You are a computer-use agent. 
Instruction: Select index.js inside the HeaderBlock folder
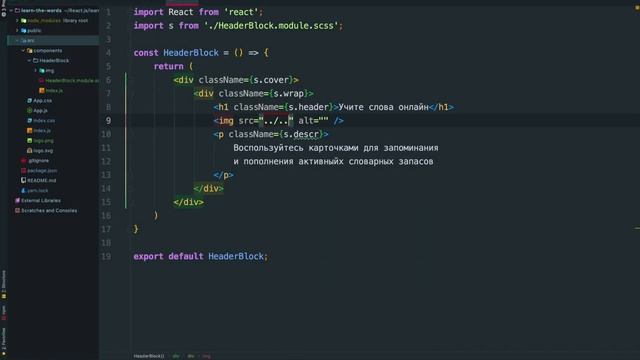coord(54,91)
